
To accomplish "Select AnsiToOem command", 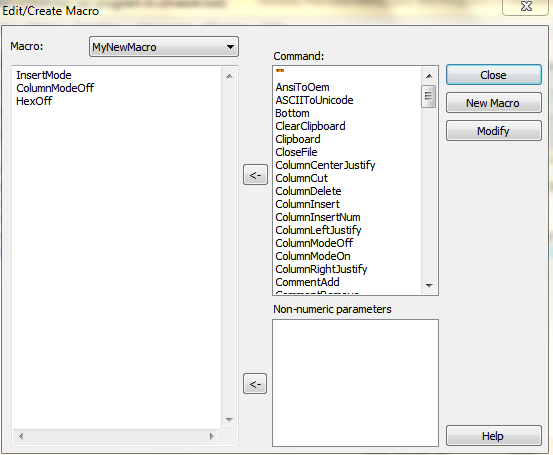I will tap(302, 87).
